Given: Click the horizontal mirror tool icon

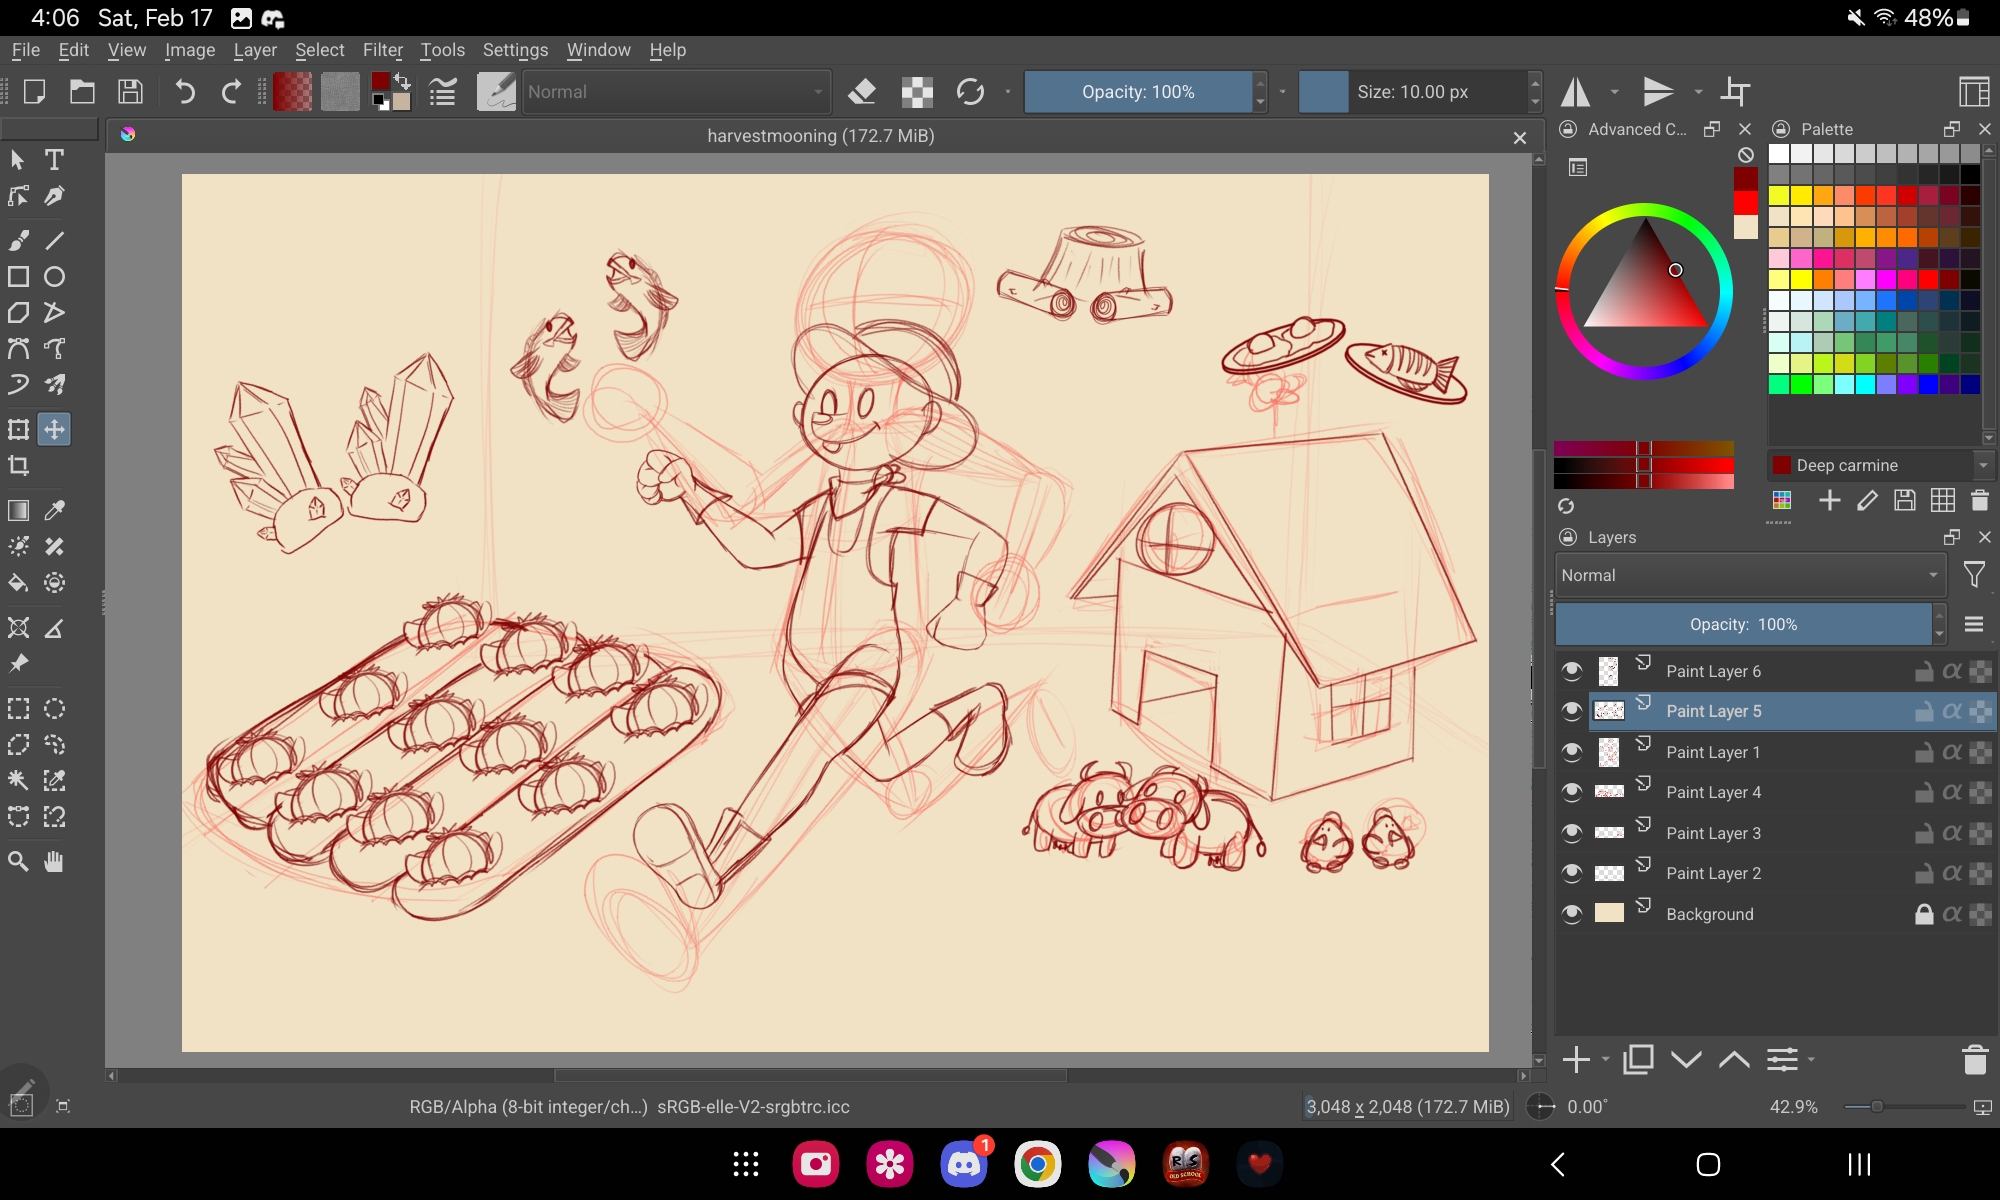Looking at the screenshot, I should [x=1576, y=92].
